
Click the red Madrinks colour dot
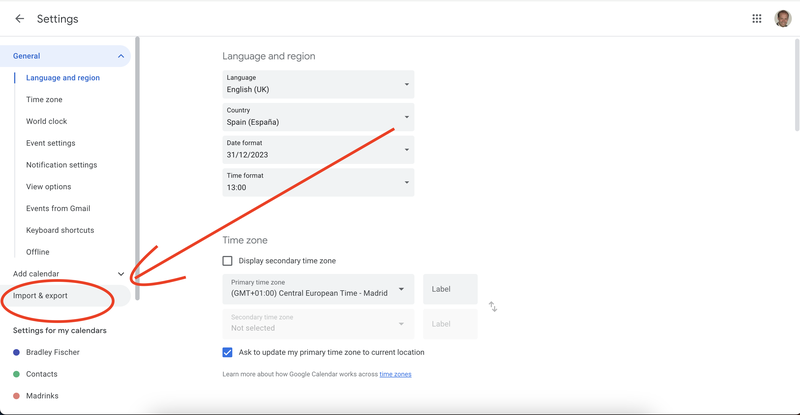point(16,396)
